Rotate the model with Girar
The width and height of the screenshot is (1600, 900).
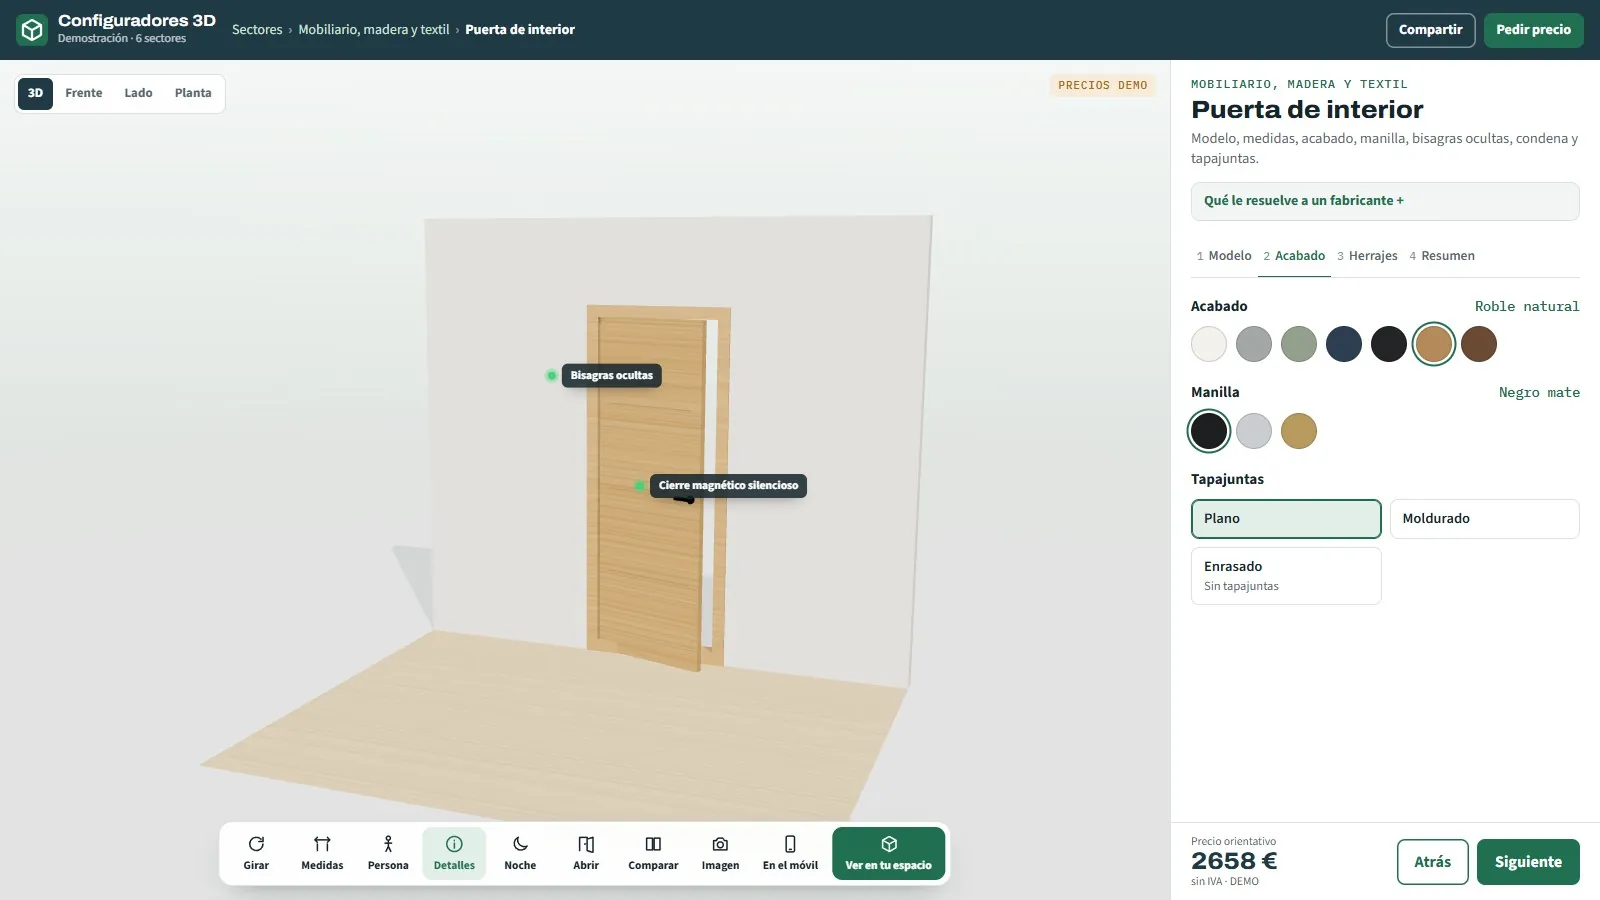(256, 853)
